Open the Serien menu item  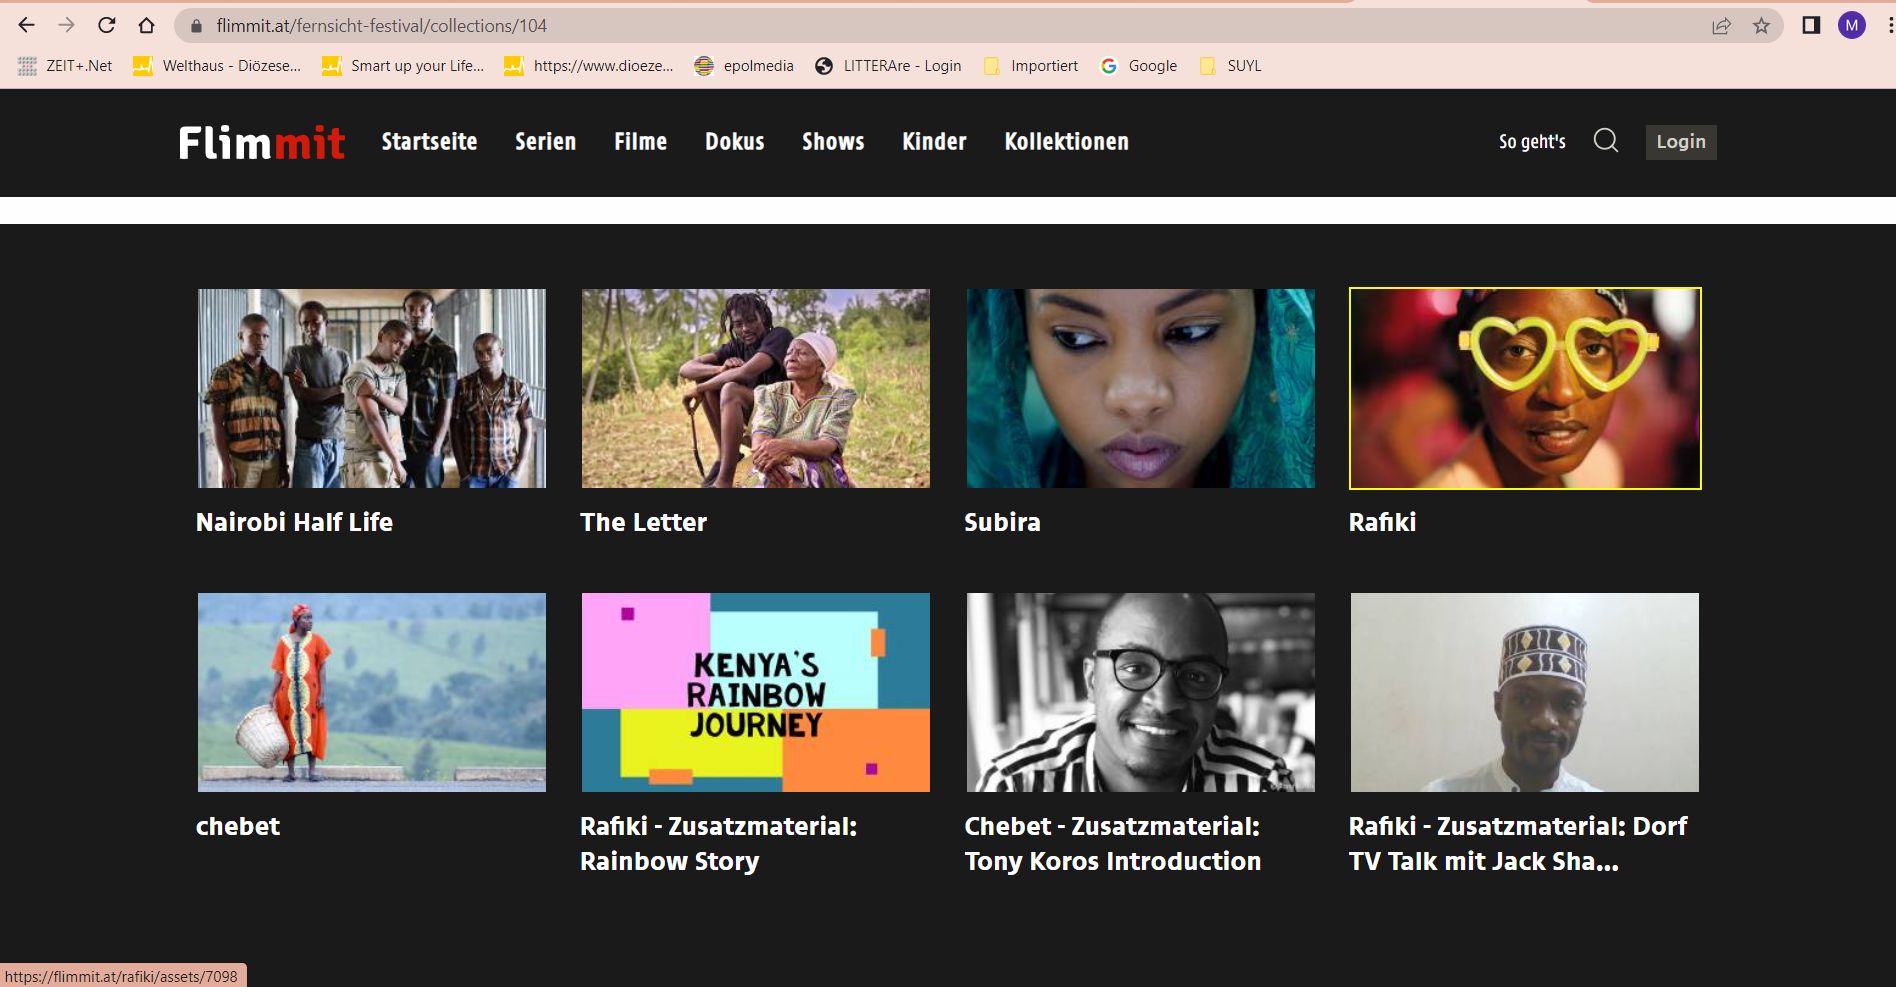pos(545,142)
